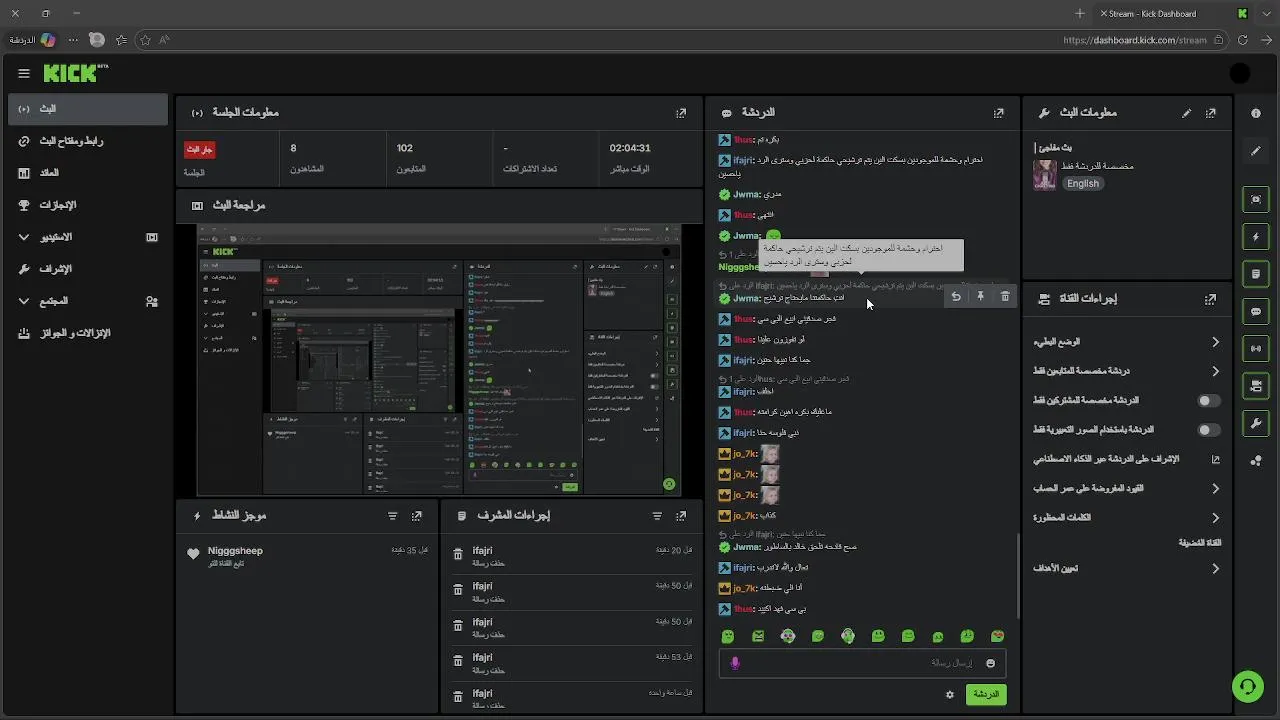Toggle the chat widget in right rail

(1256, 311)
